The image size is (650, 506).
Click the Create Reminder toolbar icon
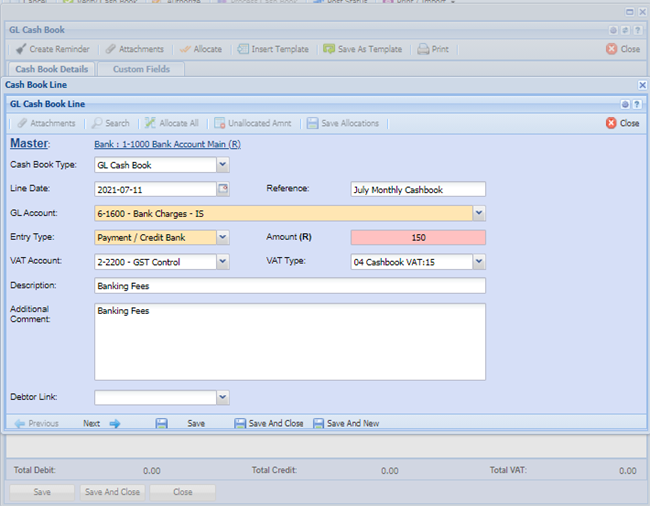coord(22,49)
